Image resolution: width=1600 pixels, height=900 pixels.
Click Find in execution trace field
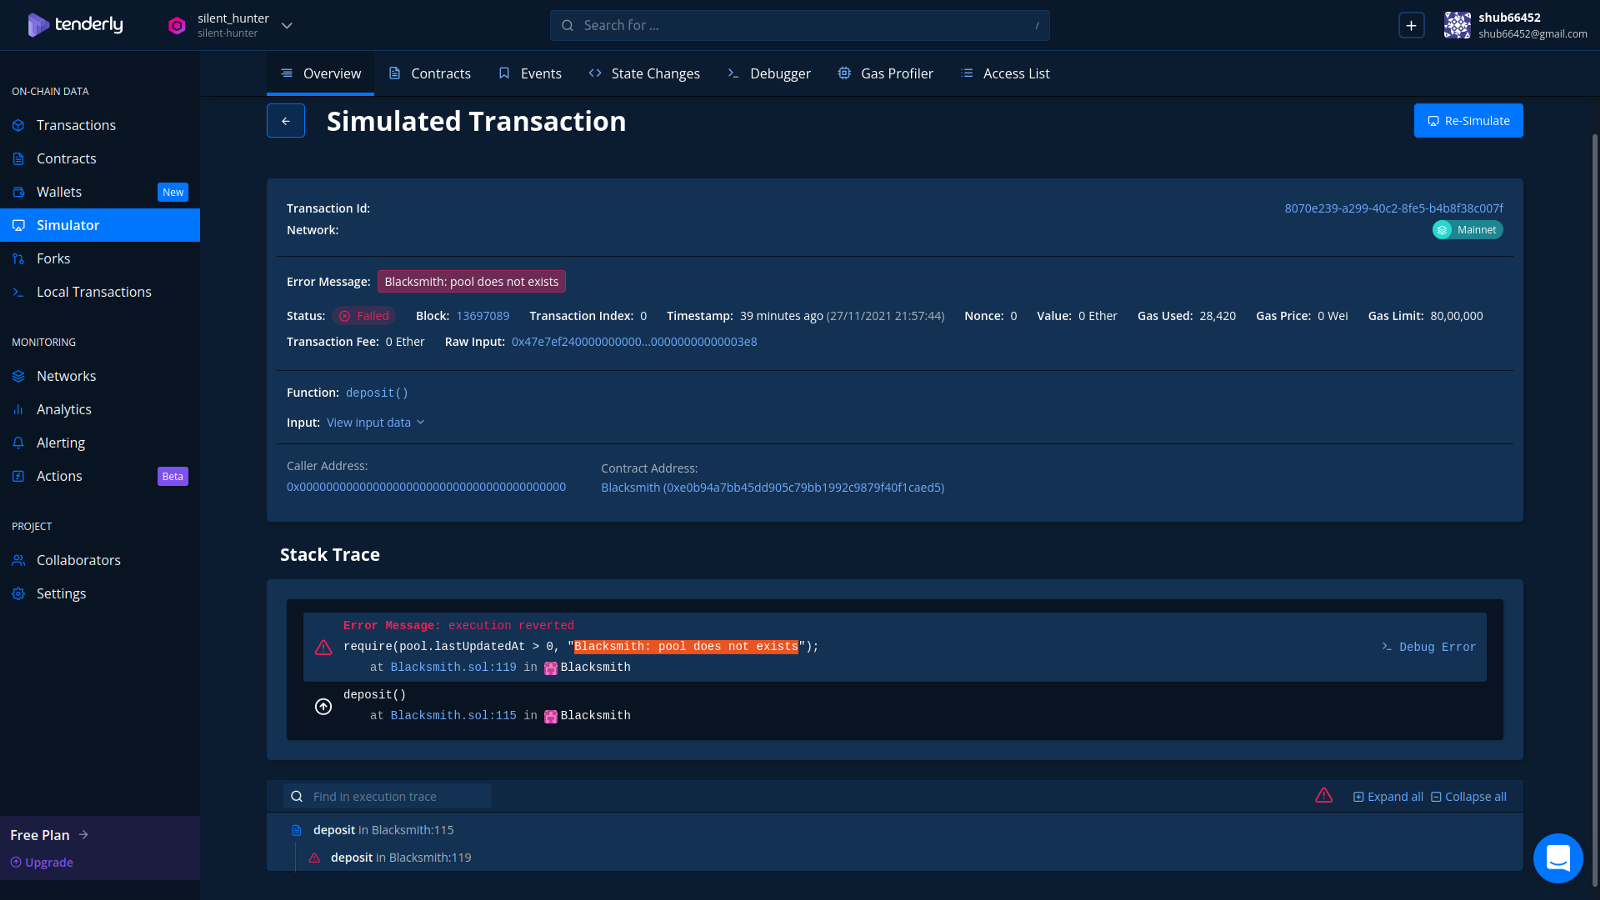click(x=388, y=796)
